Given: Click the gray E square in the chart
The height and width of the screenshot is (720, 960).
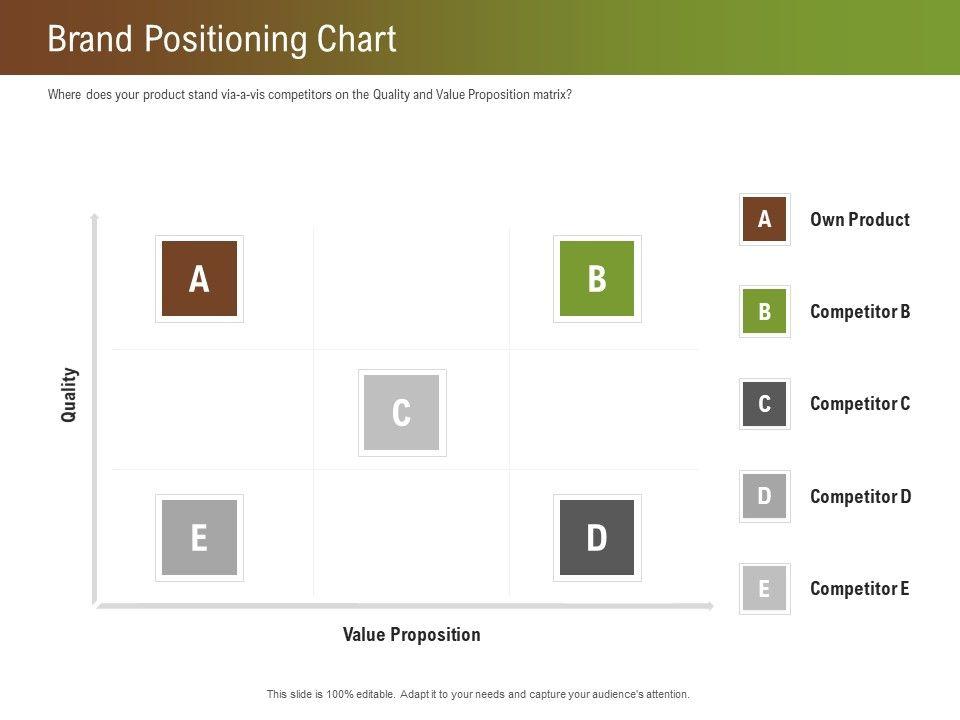Looking at the screenshot, I should pos(199,538).
